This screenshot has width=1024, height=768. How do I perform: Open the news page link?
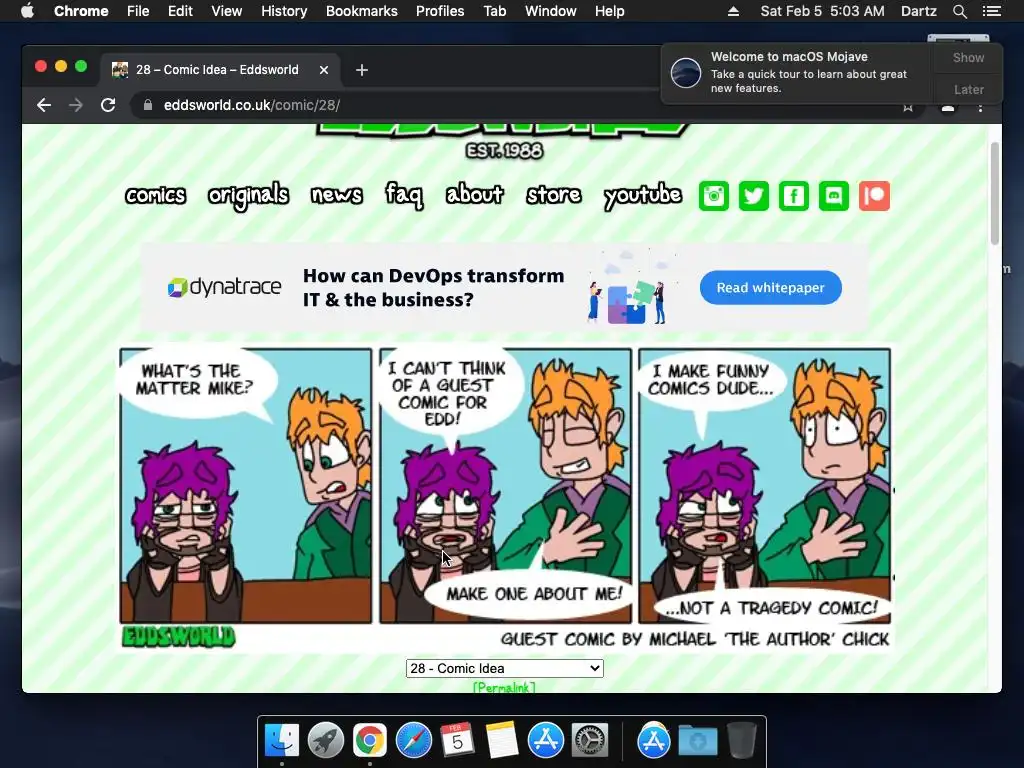tap(336, 195)
